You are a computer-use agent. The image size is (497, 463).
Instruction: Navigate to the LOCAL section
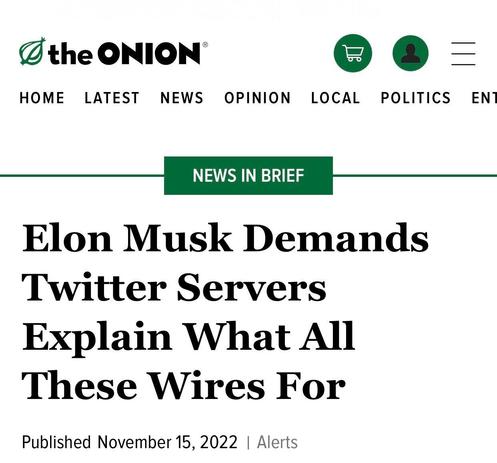335,98
